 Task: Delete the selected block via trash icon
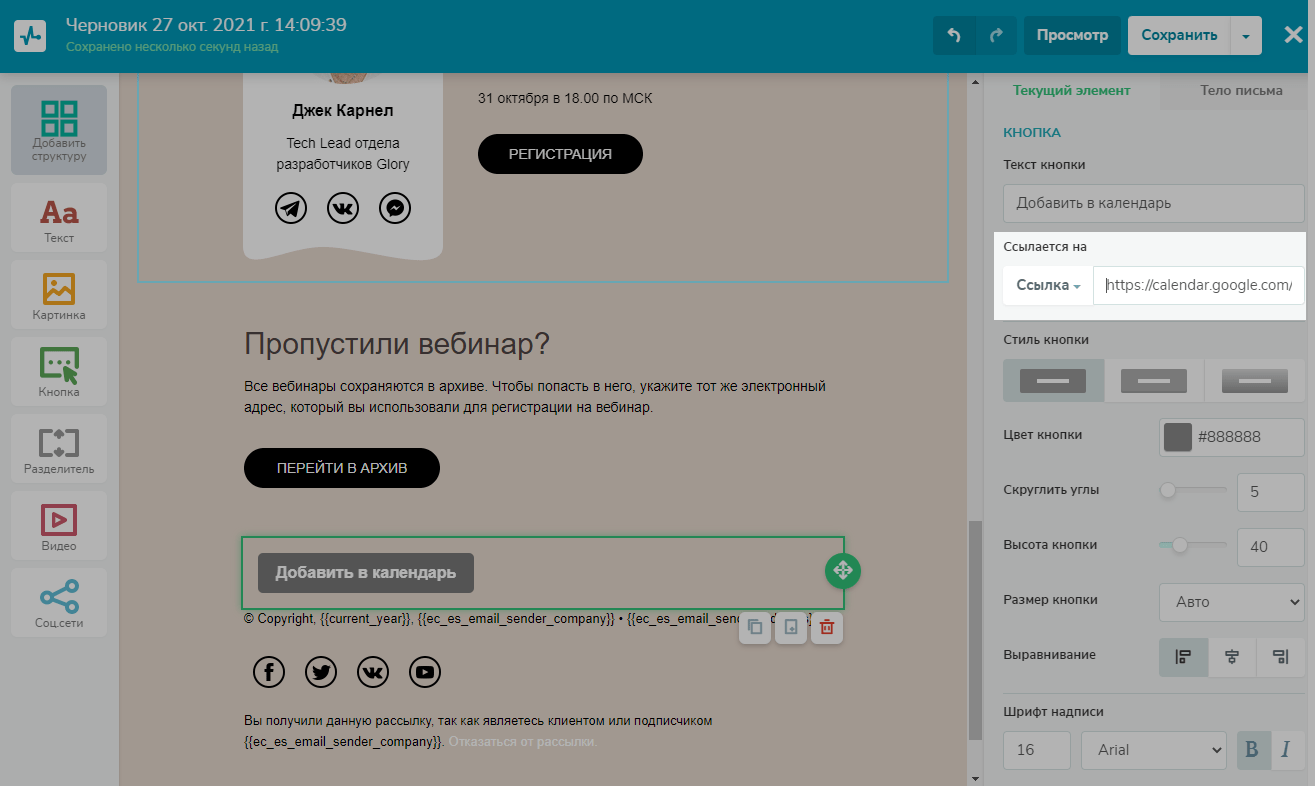[x=827, y=627]
